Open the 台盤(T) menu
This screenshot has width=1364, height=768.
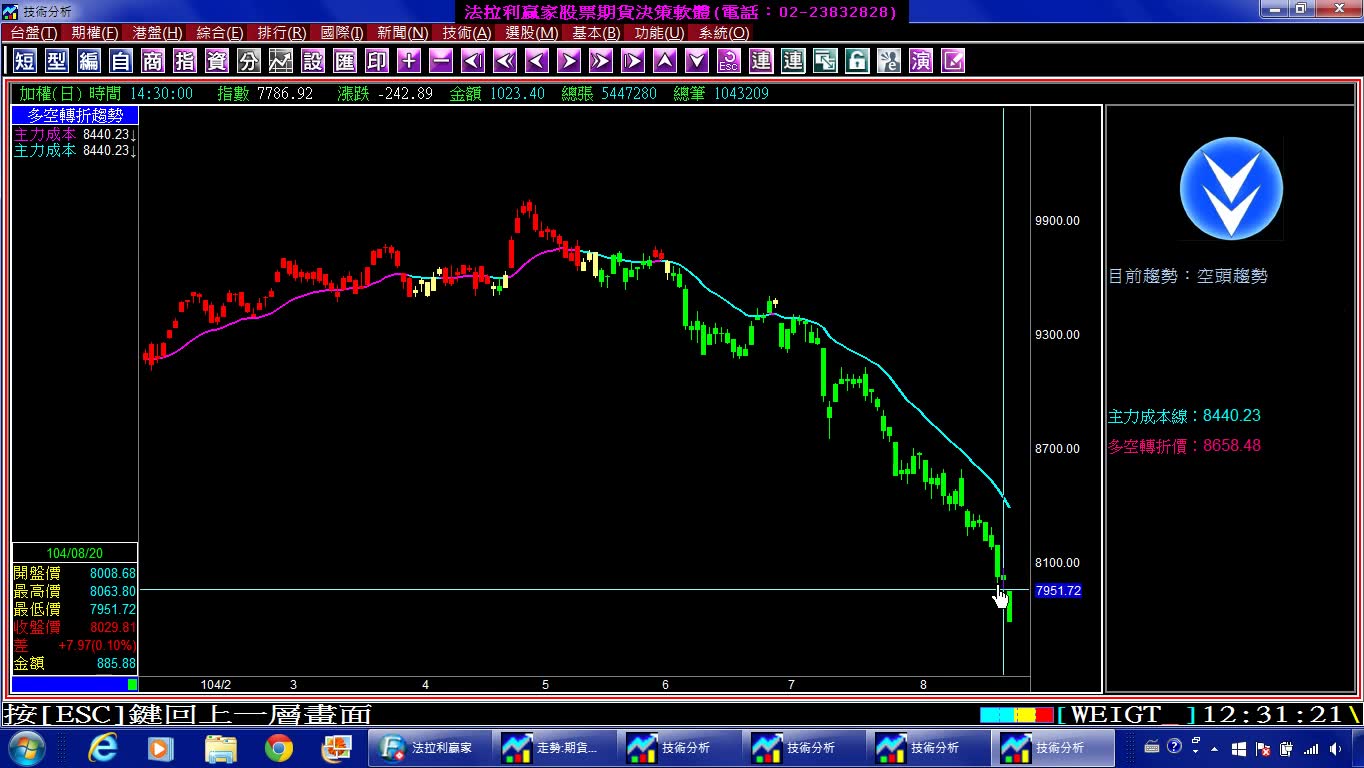34,33
